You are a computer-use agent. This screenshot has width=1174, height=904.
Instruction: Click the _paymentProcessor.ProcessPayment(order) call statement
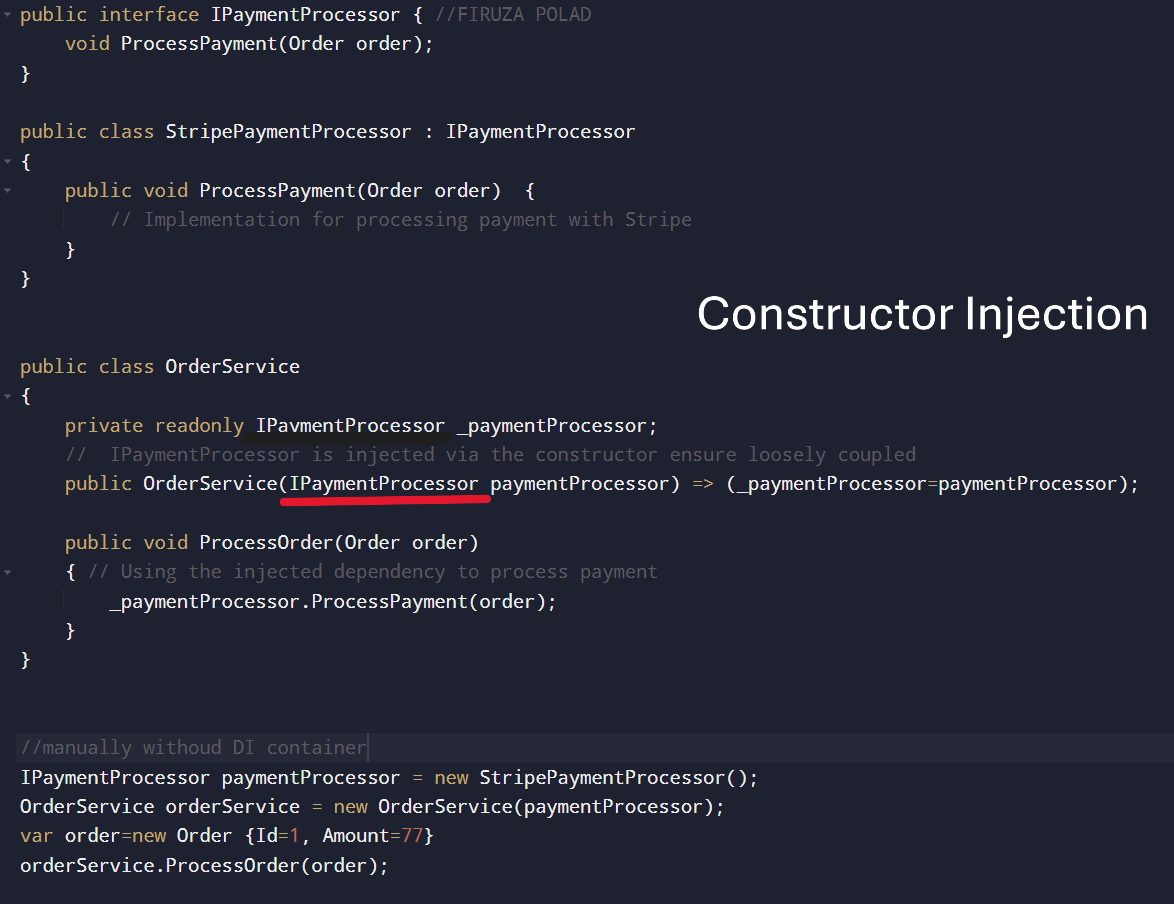[333, 601]
